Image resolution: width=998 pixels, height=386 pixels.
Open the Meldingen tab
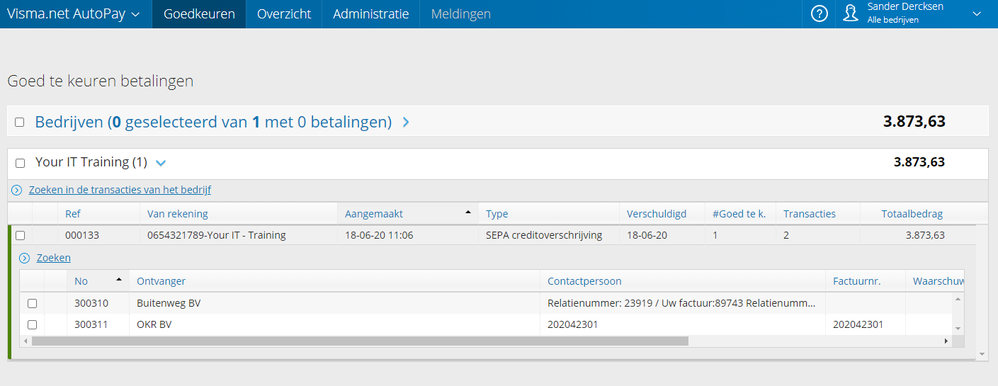[x=461, y=14]
